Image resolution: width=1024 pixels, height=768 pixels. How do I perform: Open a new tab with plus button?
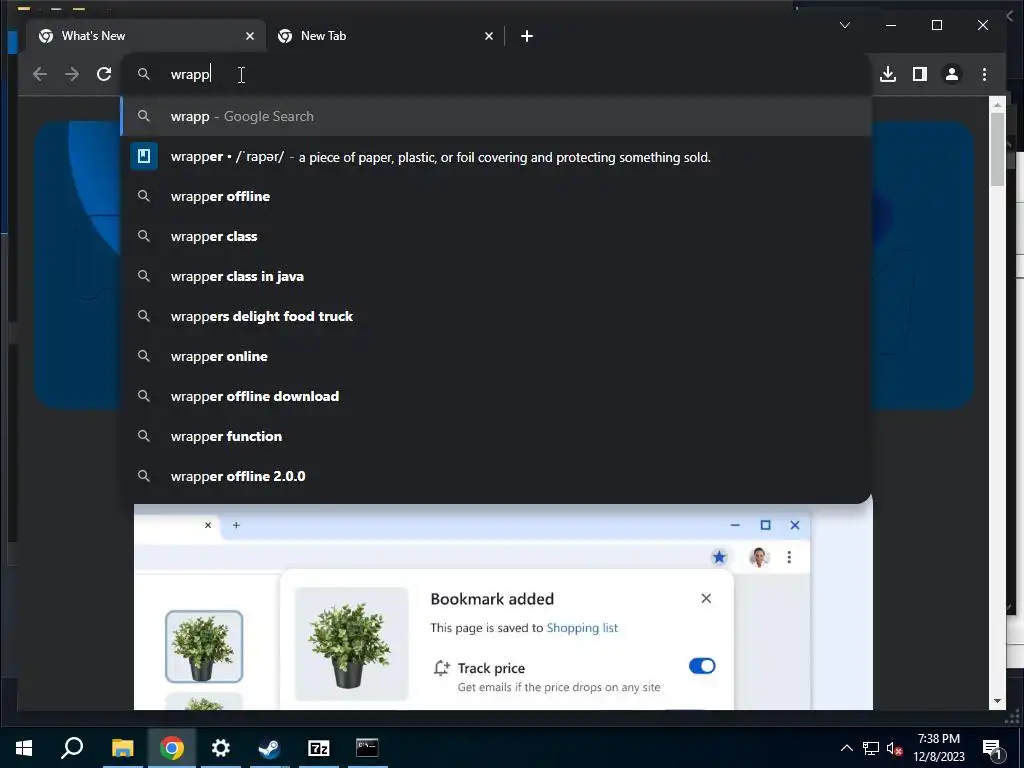(527, 36)
